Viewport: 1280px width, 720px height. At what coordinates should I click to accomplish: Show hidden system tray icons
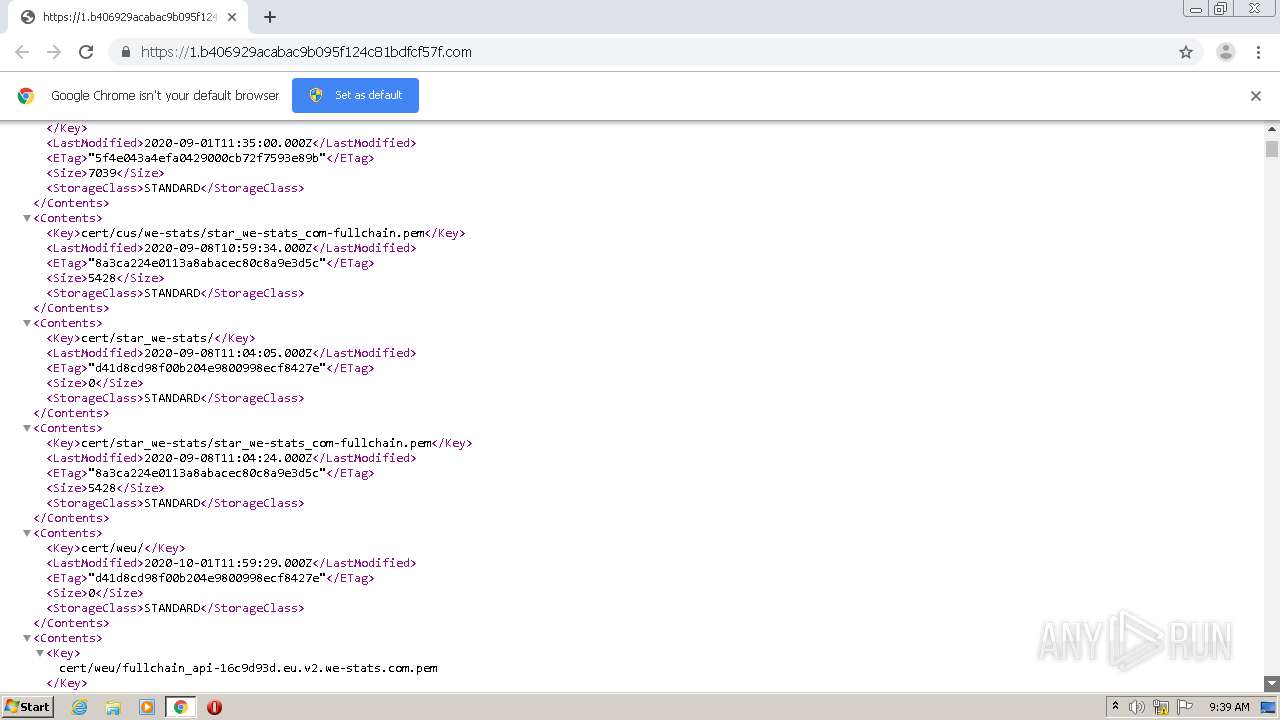[1115, 707]
